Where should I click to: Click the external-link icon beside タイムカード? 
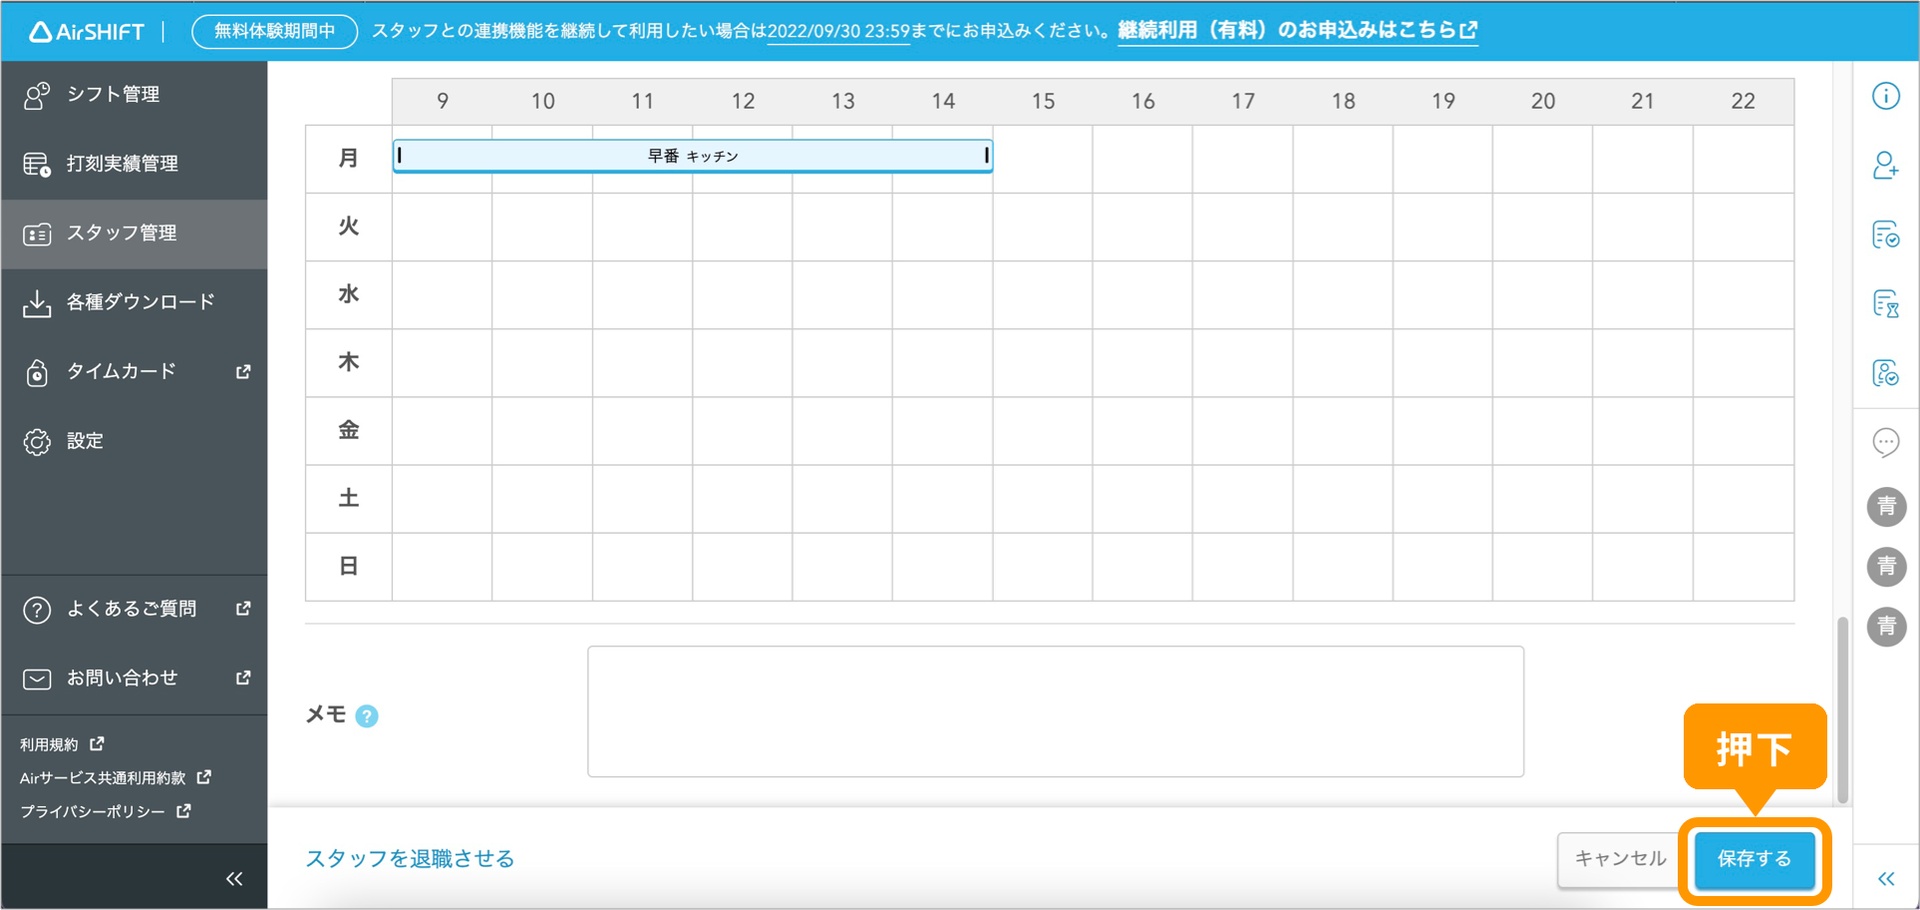coord(242,371)
